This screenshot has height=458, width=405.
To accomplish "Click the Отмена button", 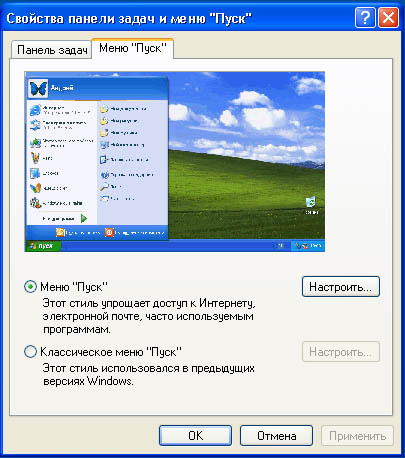I will pyautogui.click(x=276, y=436).
